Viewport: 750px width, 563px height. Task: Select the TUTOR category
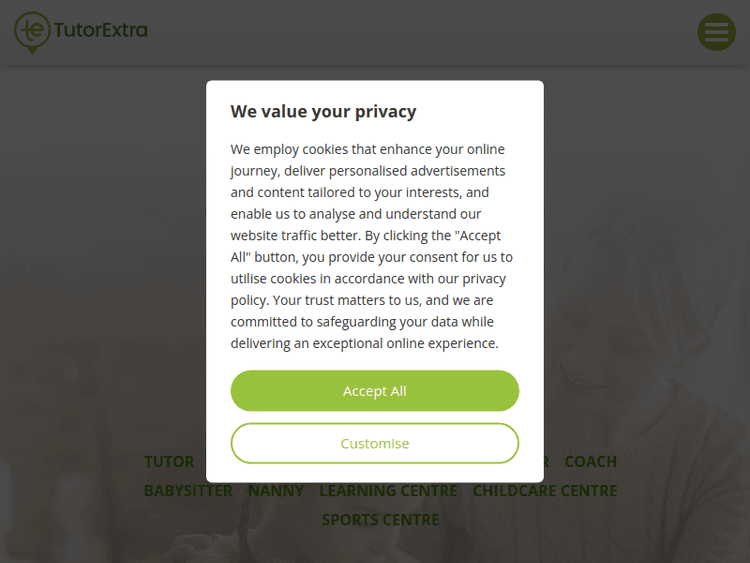169,462
